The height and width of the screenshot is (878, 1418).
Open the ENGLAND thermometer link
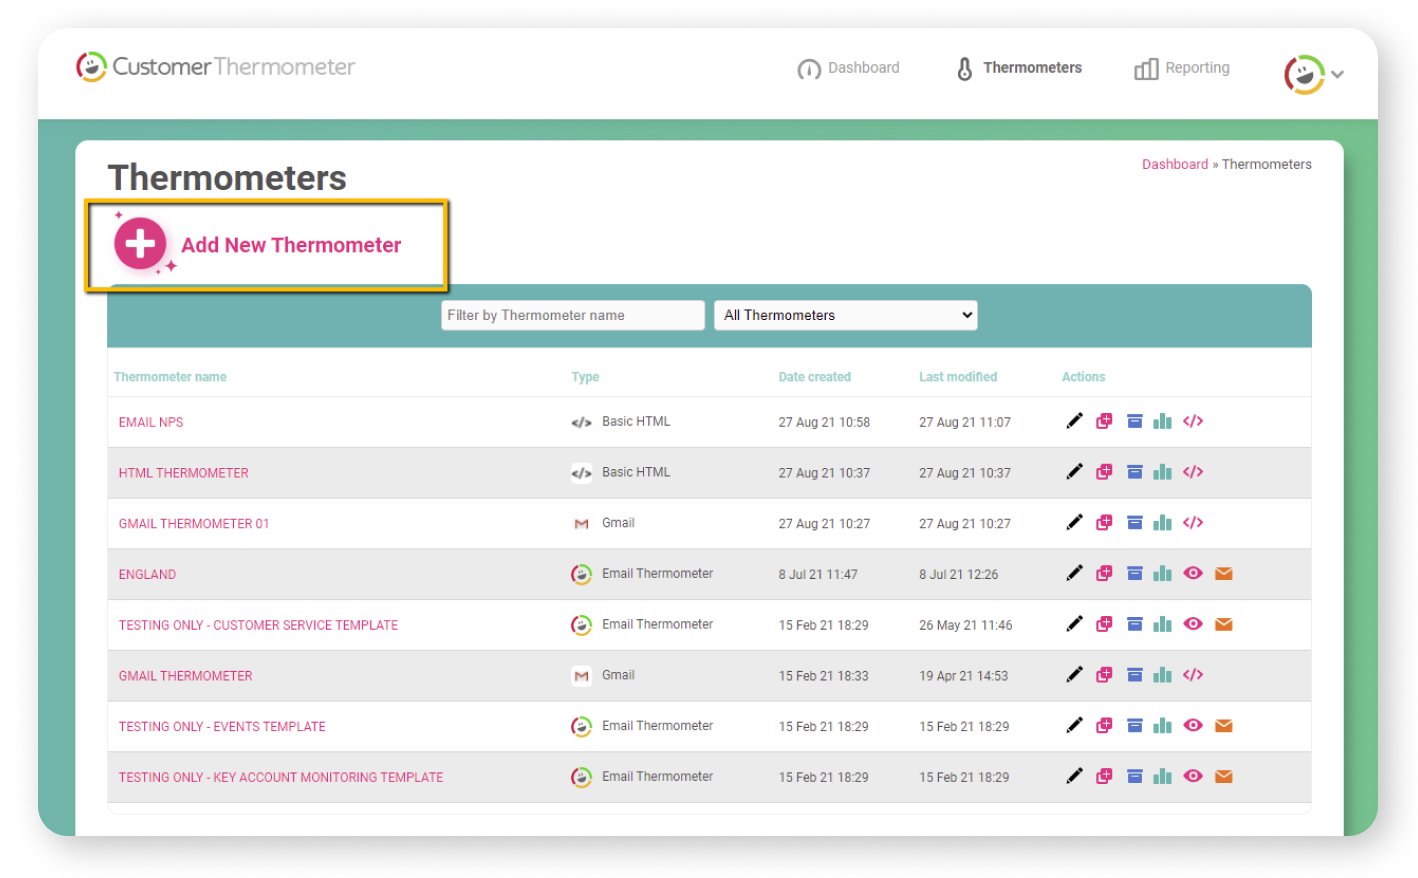147,574
